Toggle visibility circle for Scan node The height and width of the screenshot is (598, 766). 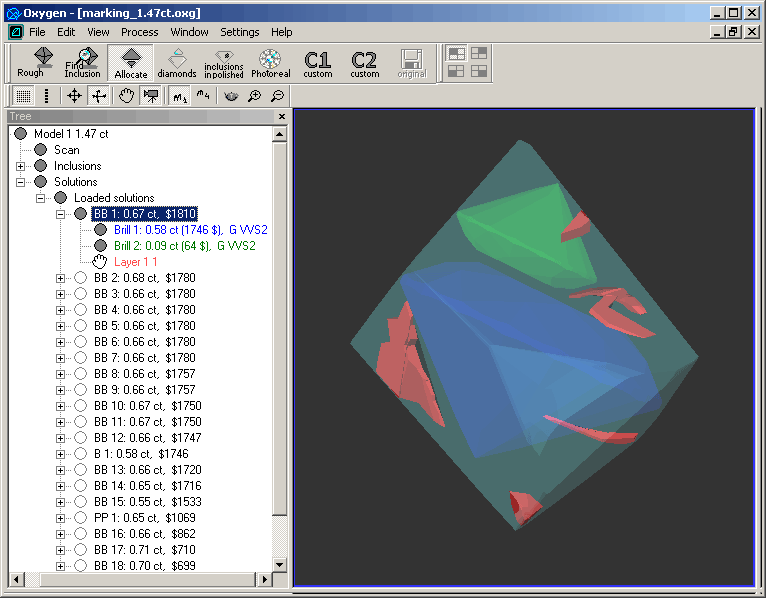coord(40,150)
